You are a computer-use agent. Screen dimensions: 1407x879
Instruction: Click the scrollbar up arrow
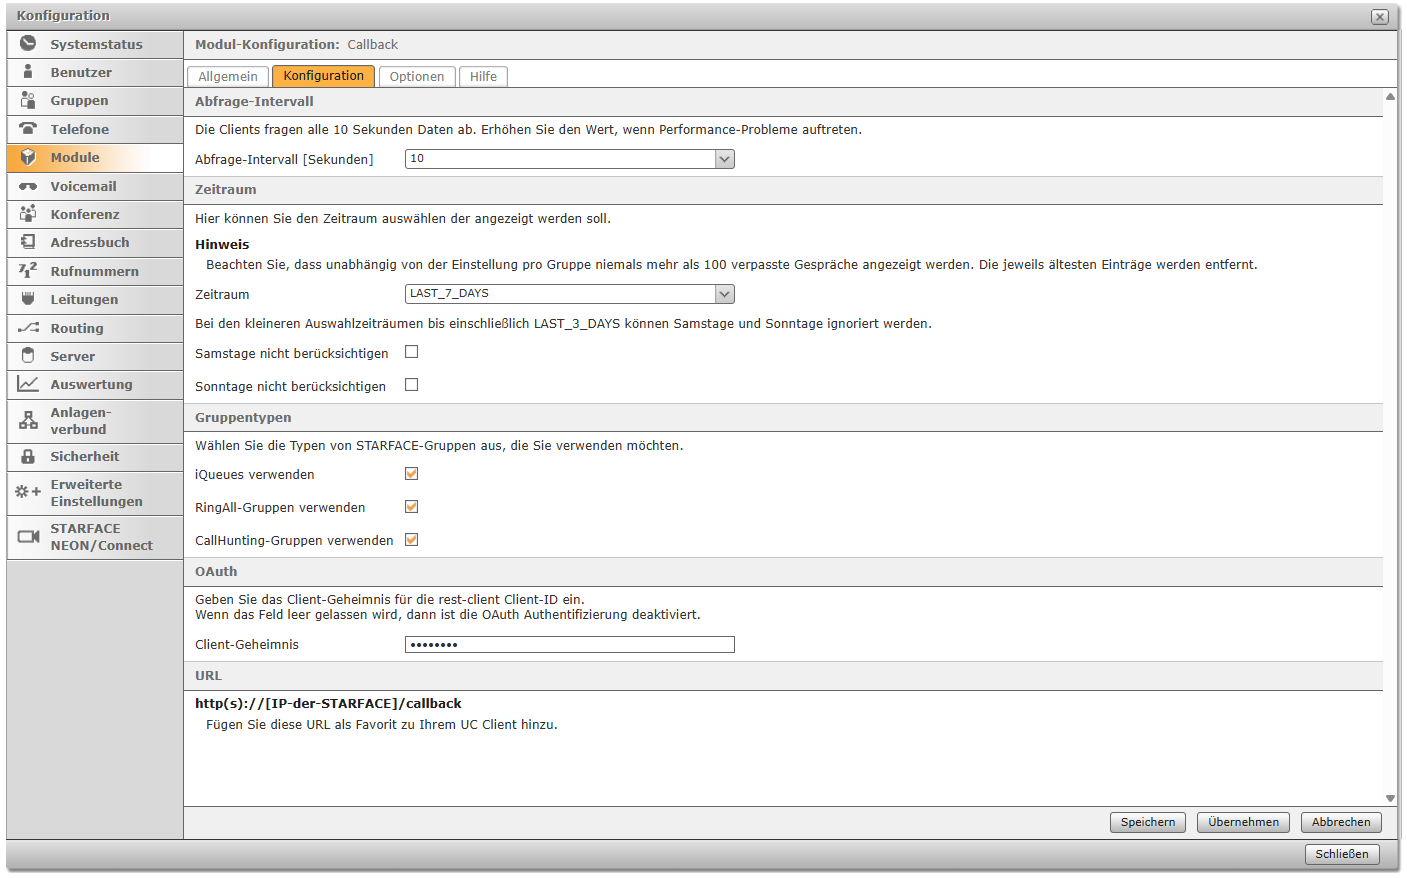1390,97
